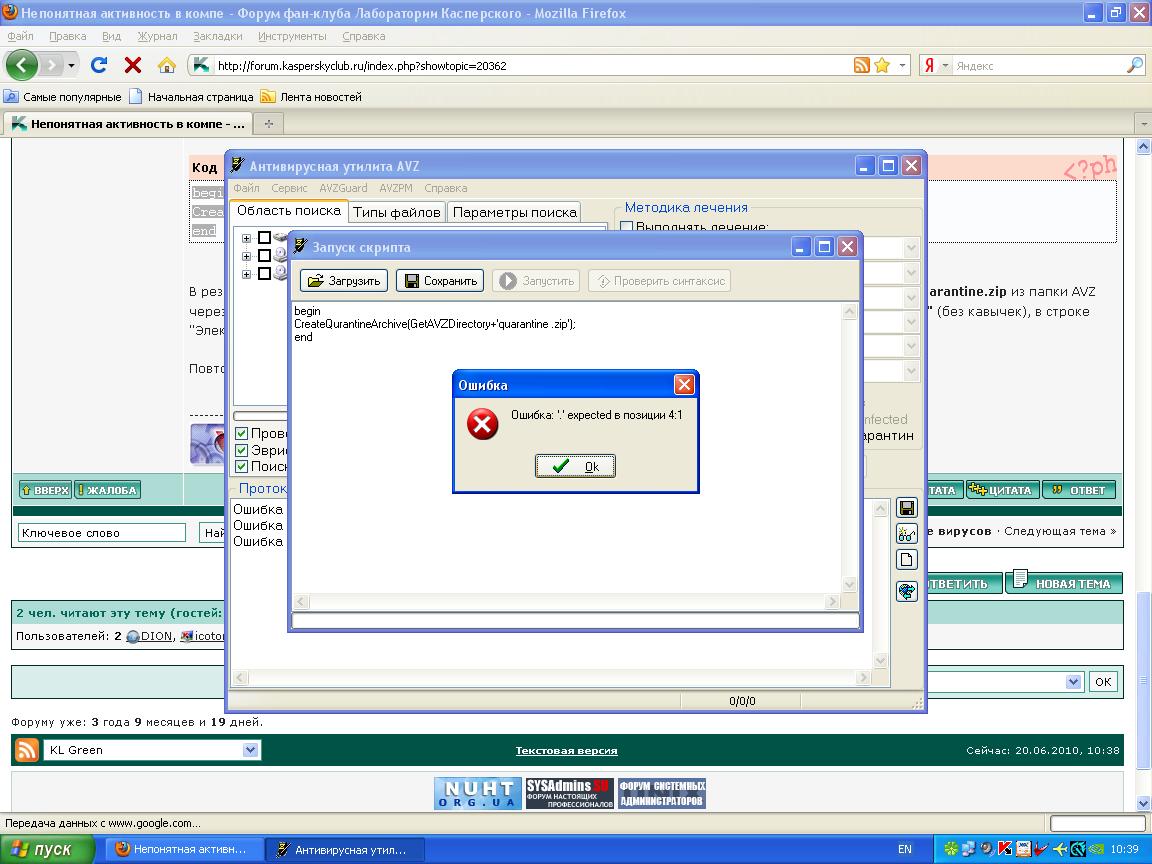Open the KL Green skin dropdown

(x=250, y=750)
